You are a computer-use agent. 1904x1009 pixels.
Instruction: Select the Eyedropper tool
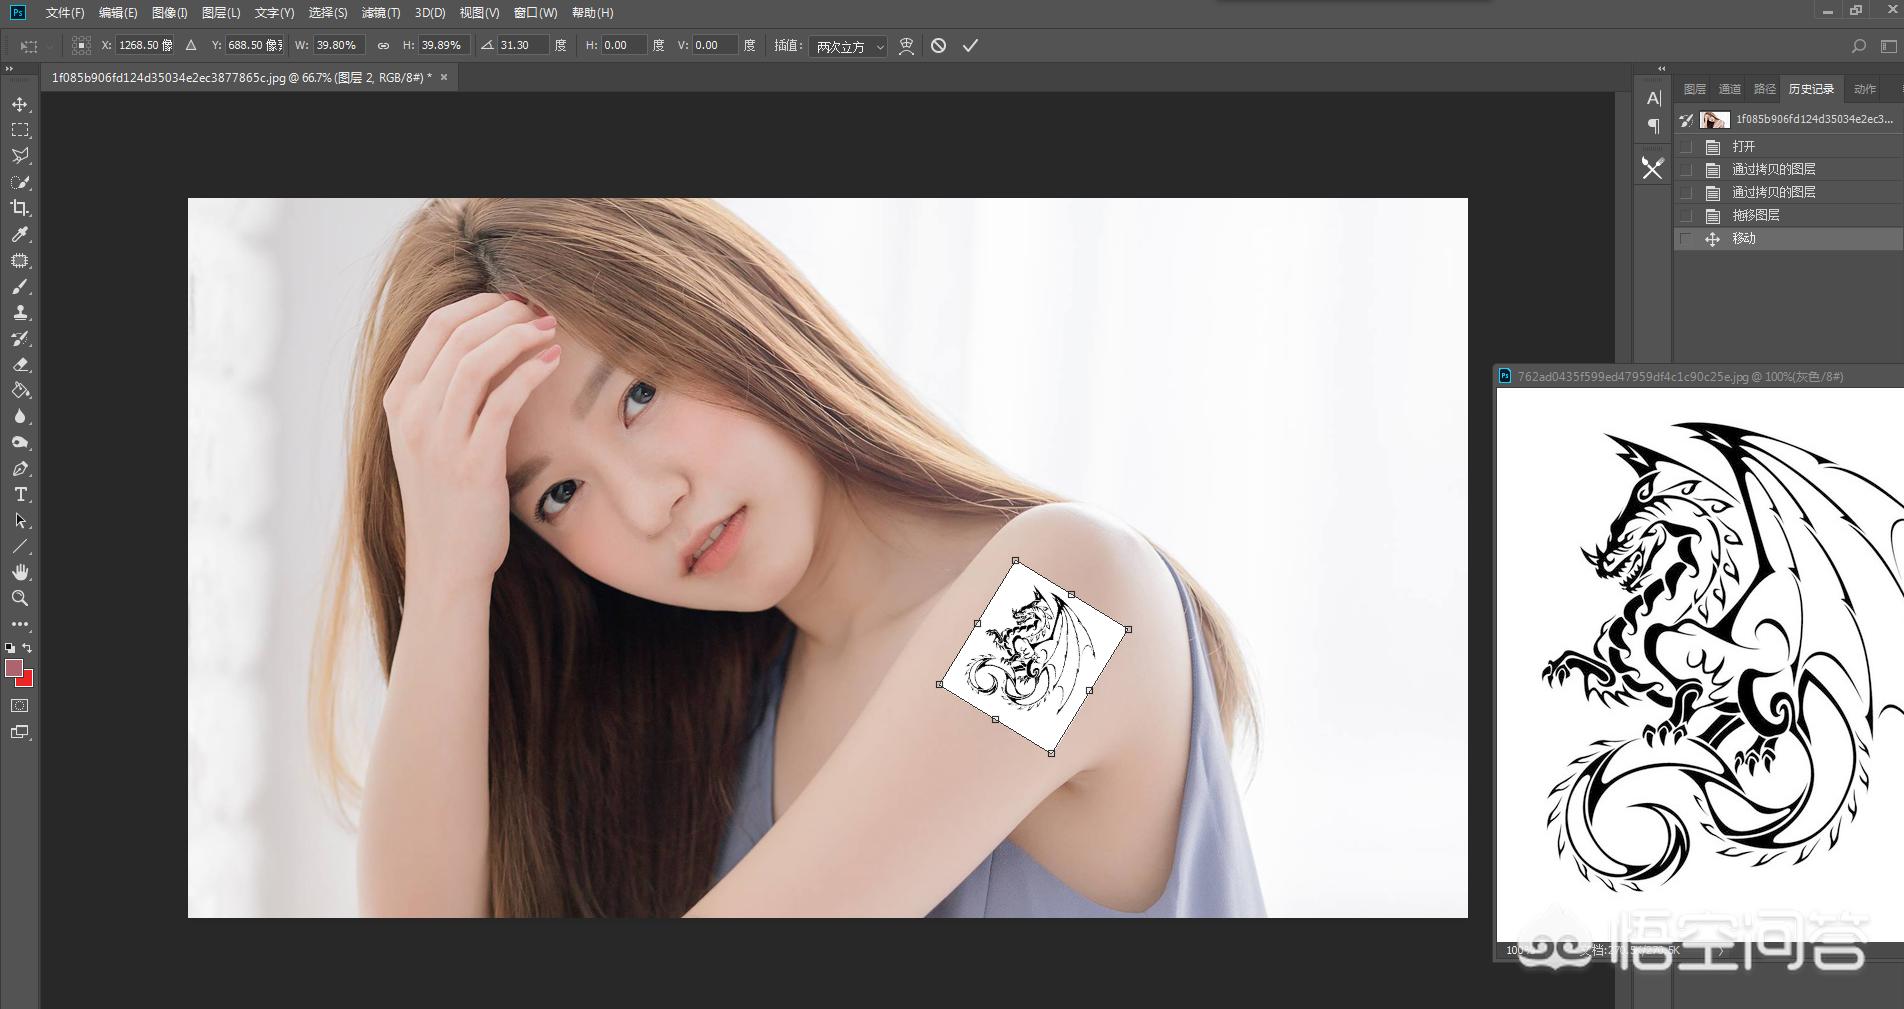(20, 234)
